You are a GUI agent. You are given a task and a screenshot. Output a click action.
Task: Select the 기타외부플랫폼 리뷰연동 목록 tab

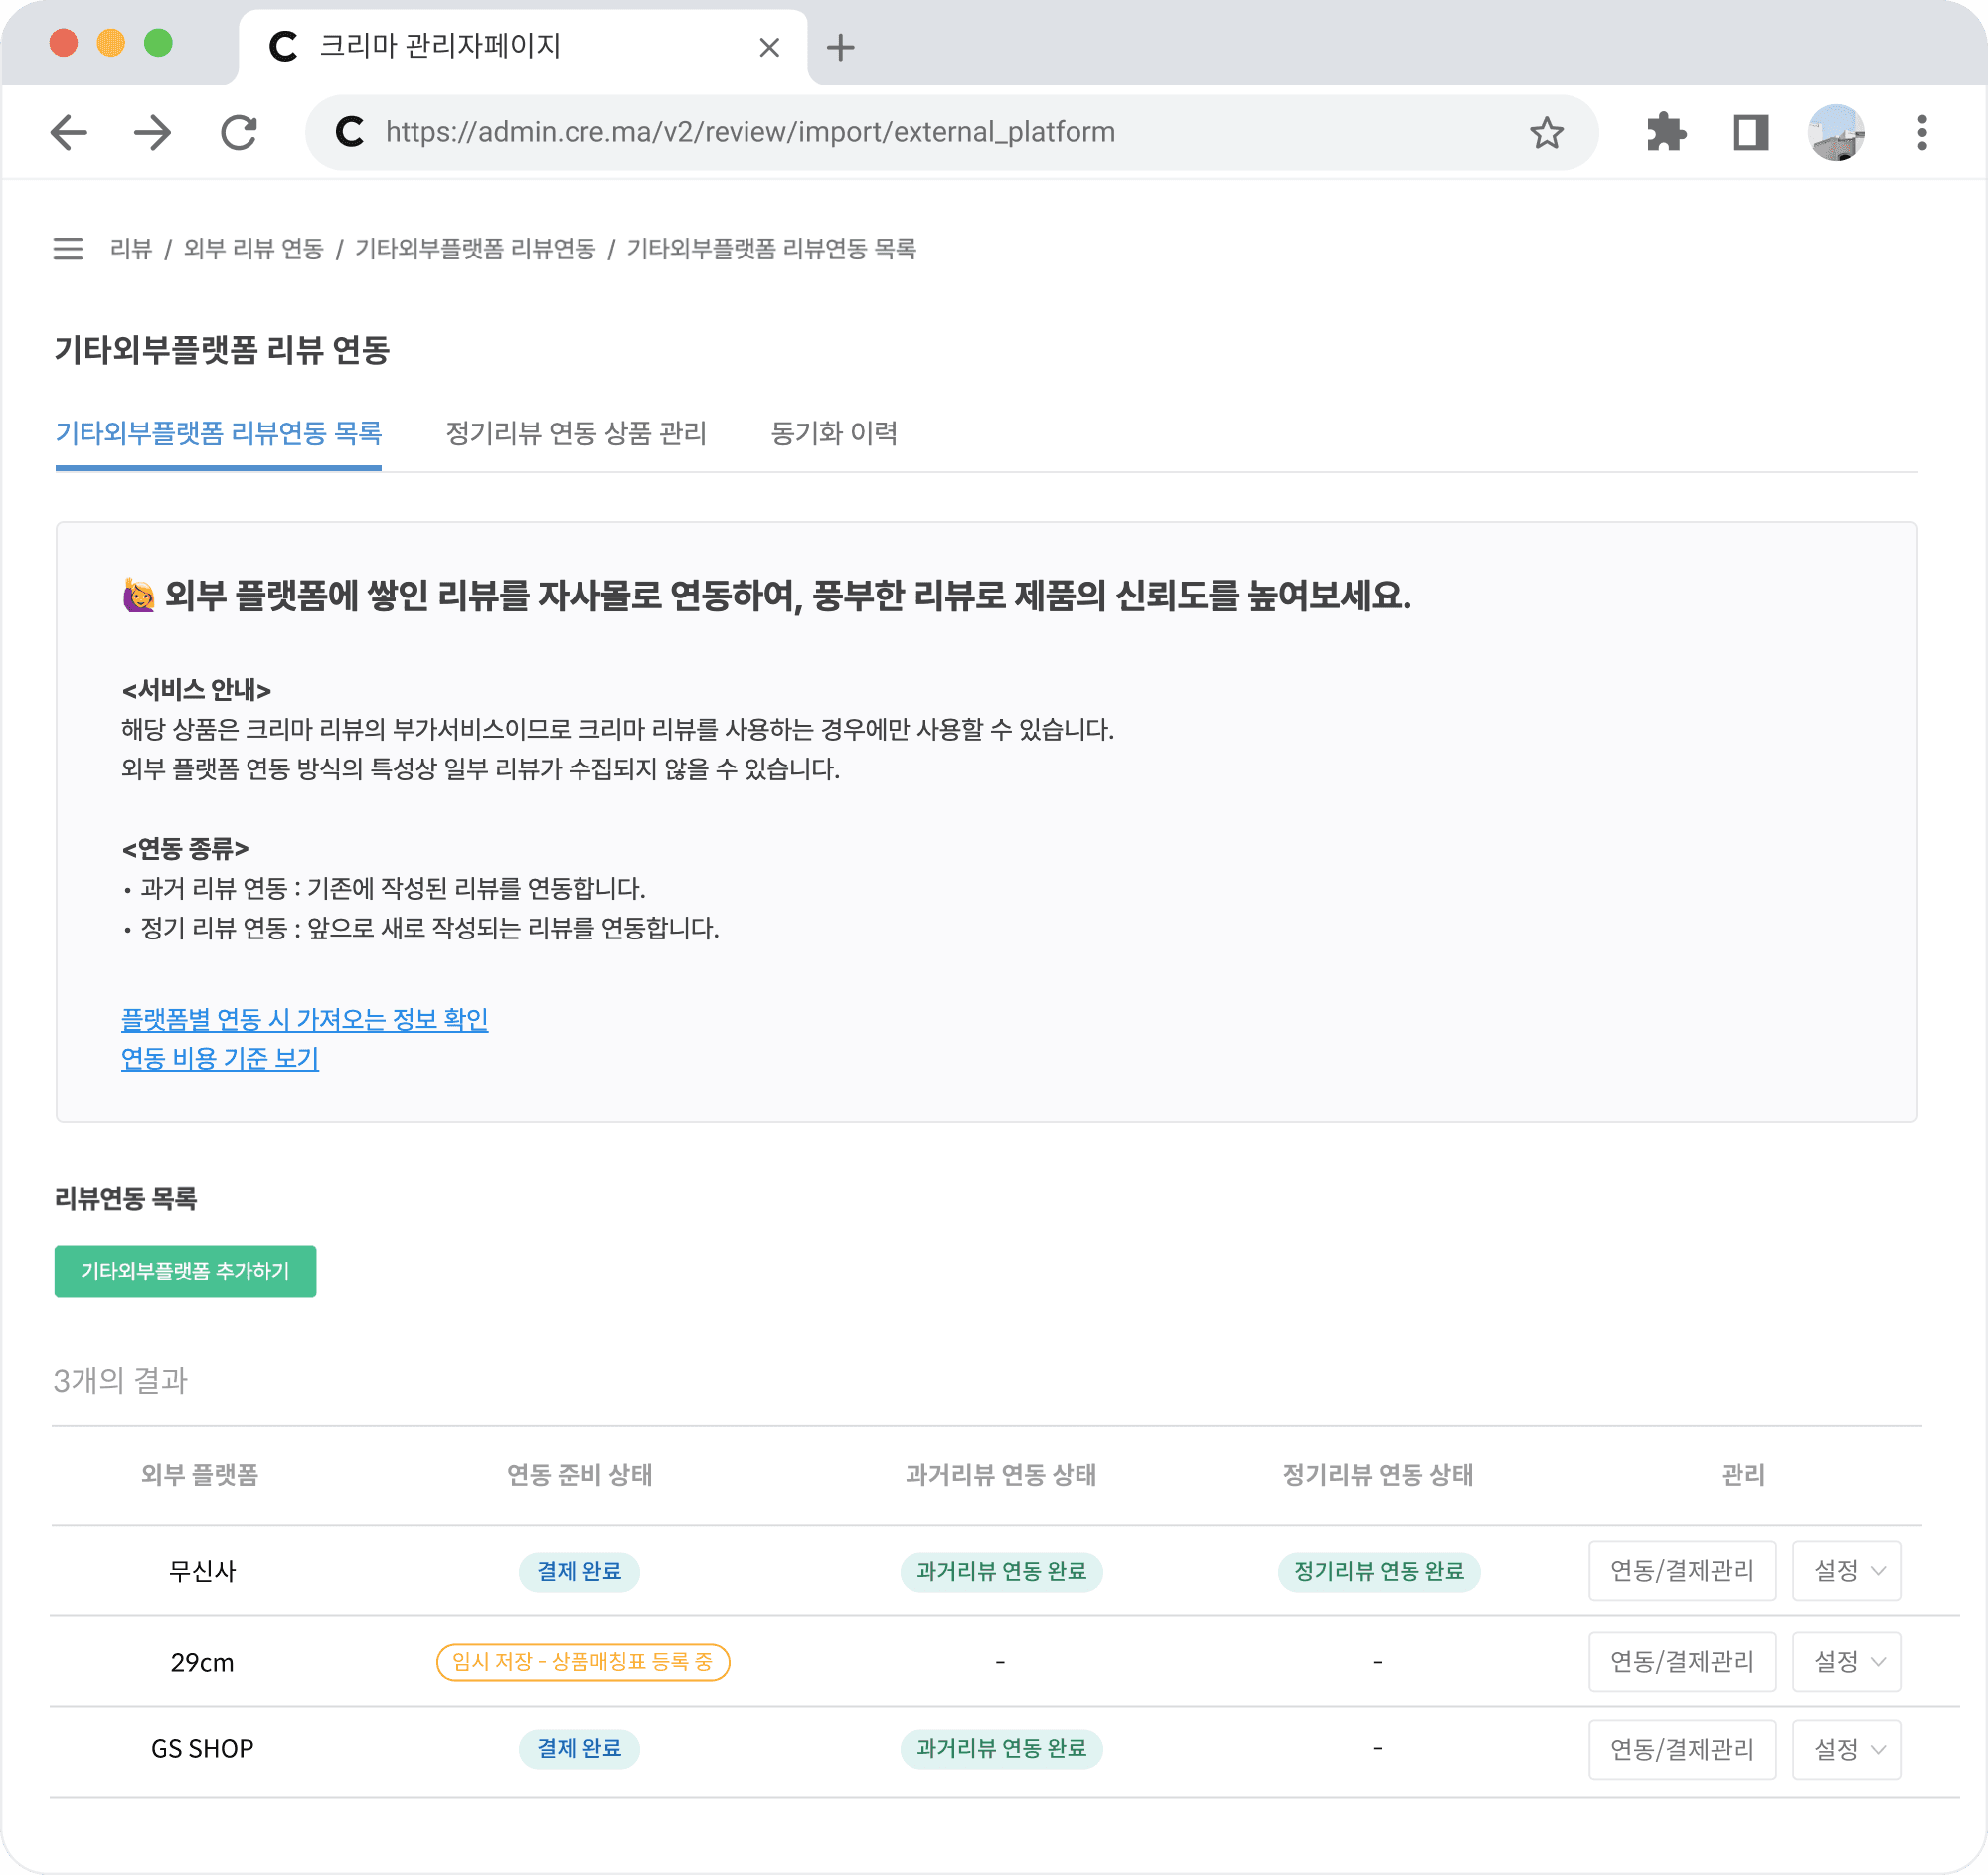pos(218,434)
